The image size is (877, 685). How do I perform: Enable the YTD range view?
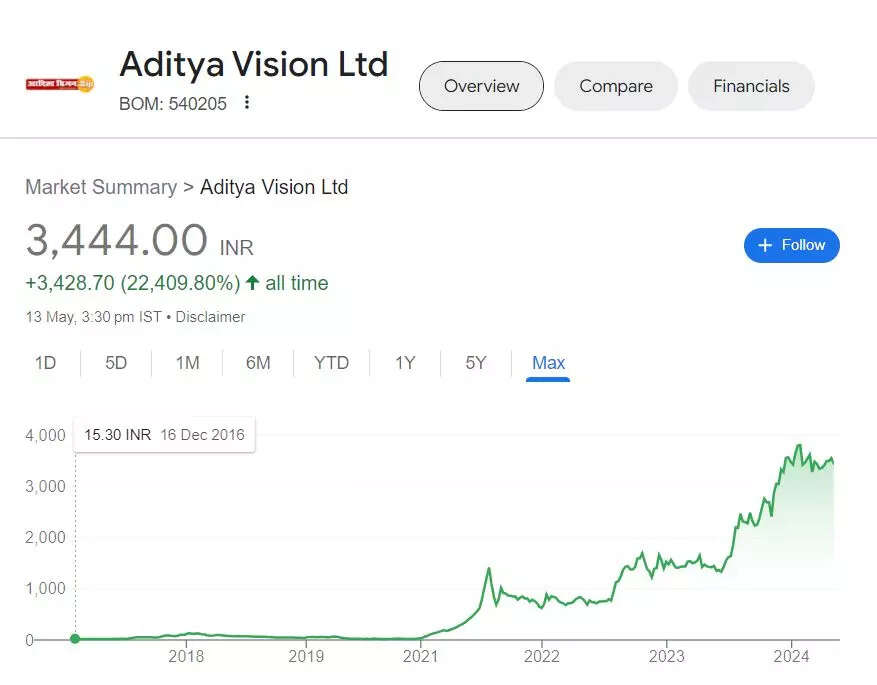point(331,363)
